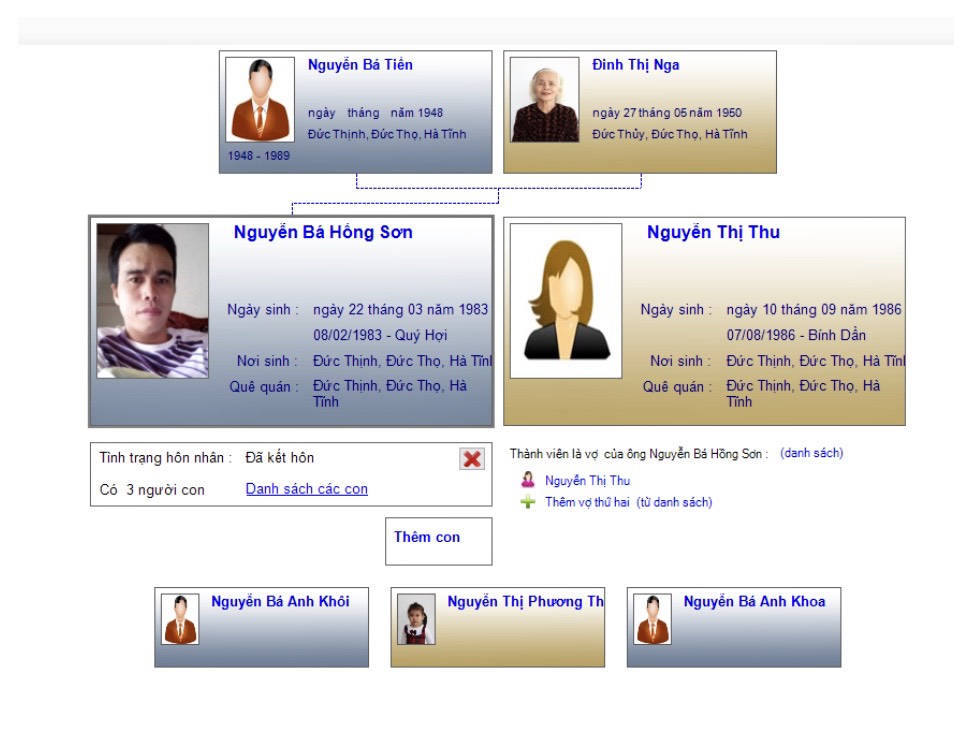Click Nguyễn Bá Anh Khoa's avatar icon

tap(652, 619)
